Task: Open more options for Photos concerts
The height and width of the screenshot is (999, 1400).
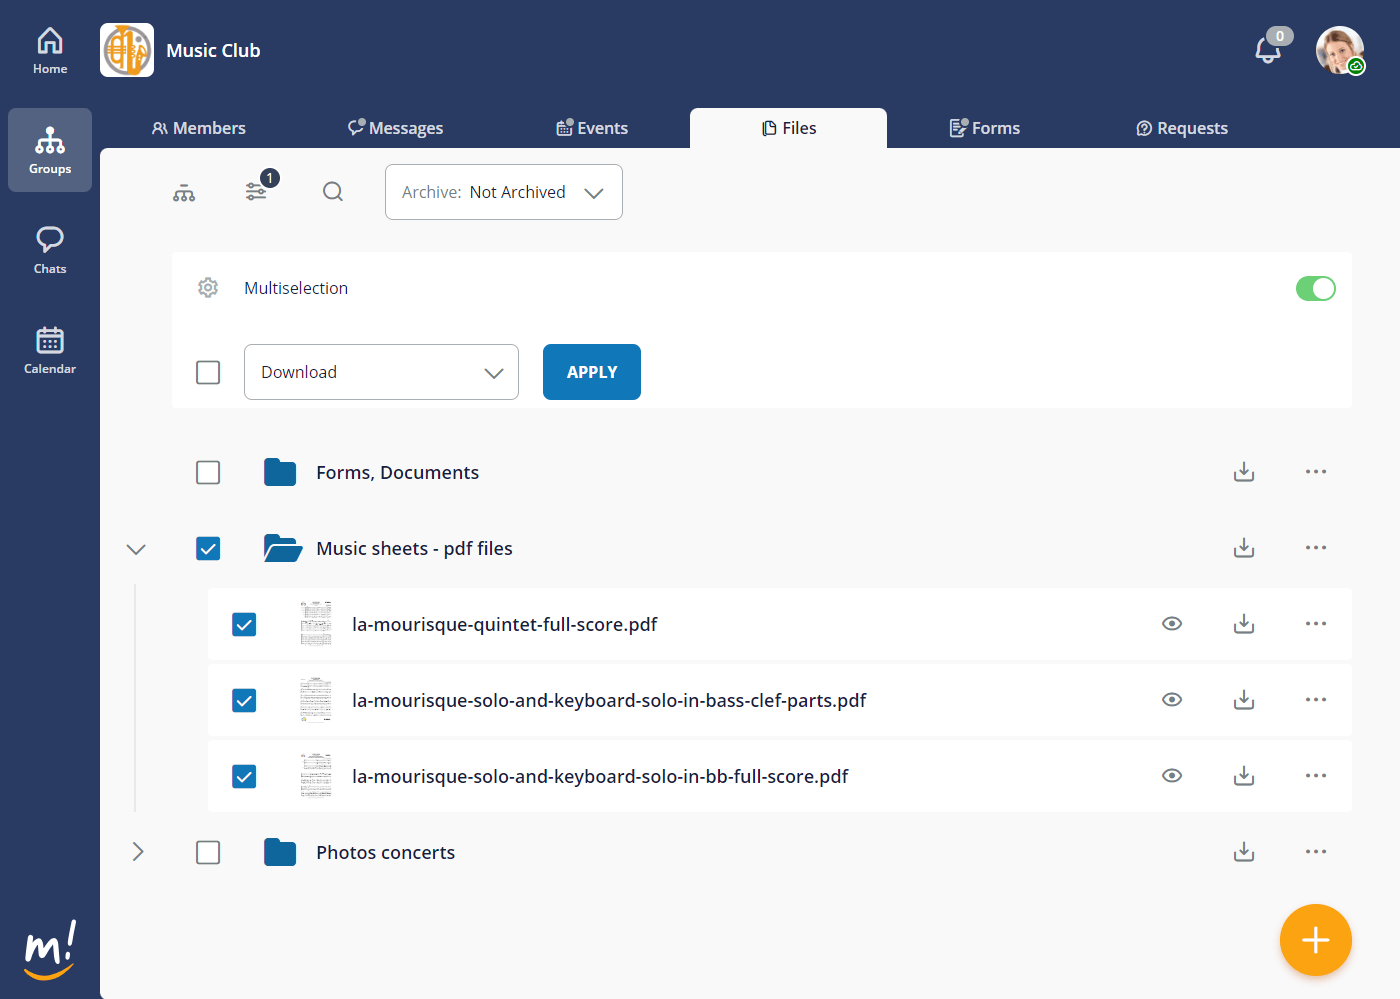Action: pyautogui.click(x=1316, y=852)
